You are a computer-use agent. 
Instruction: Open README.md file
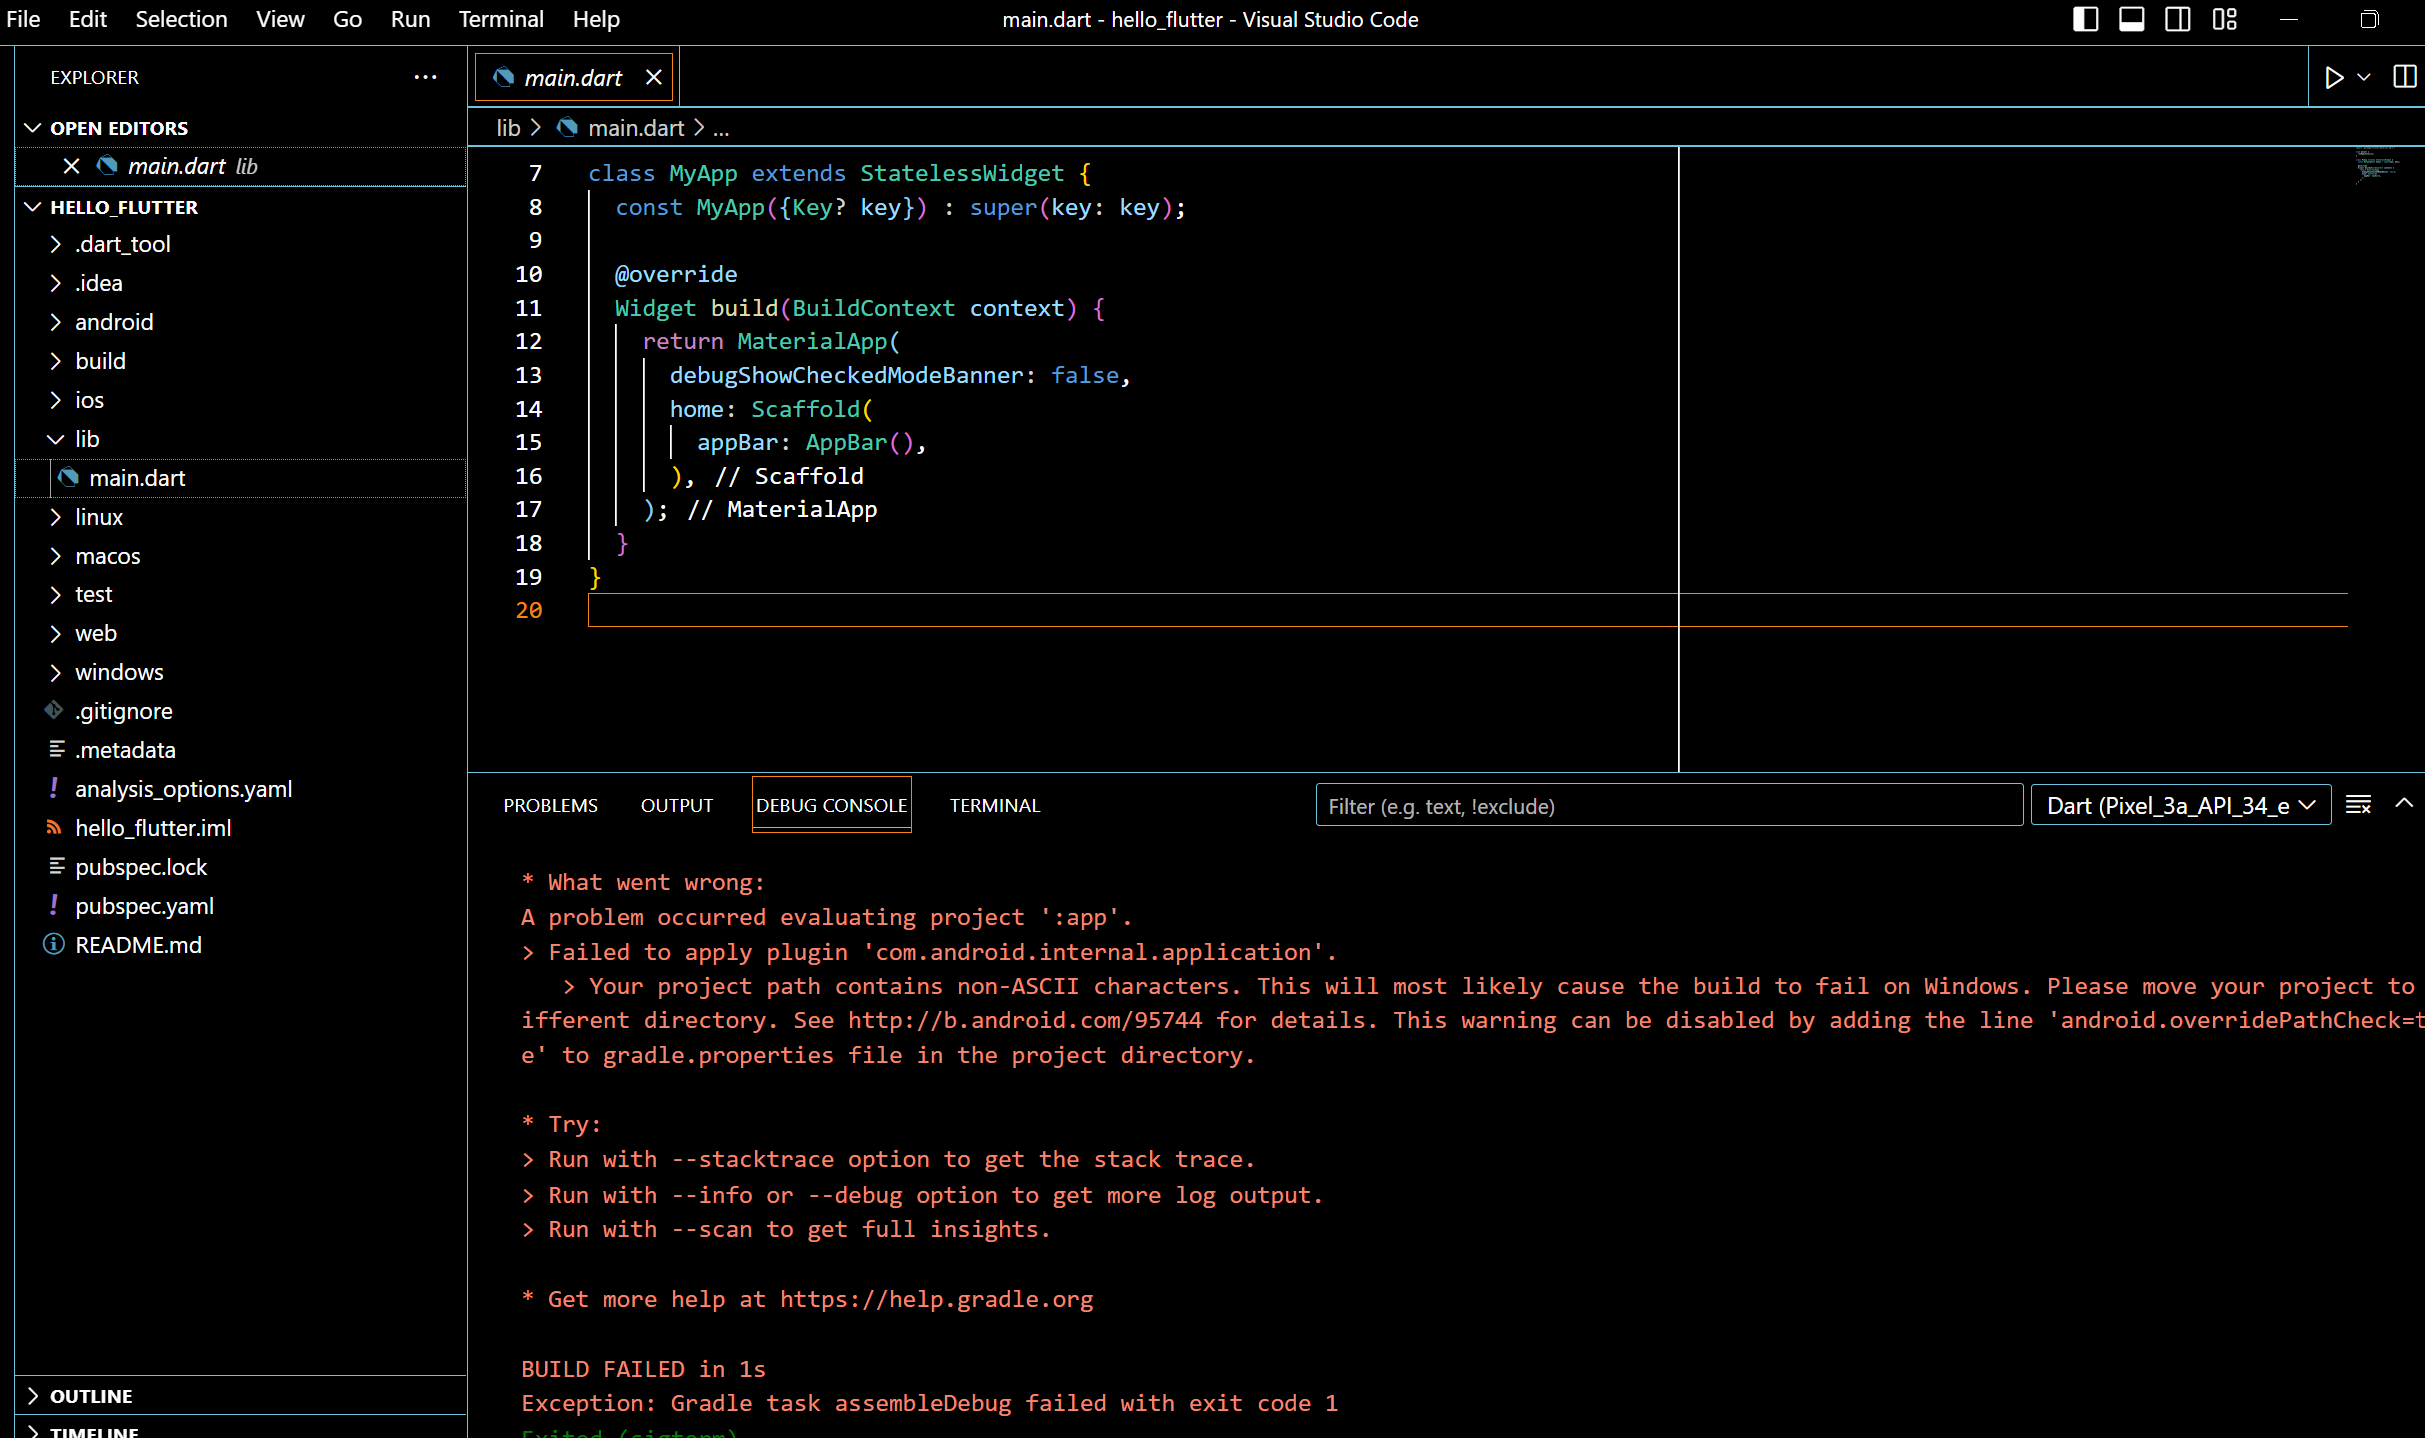tap(241, 945)
